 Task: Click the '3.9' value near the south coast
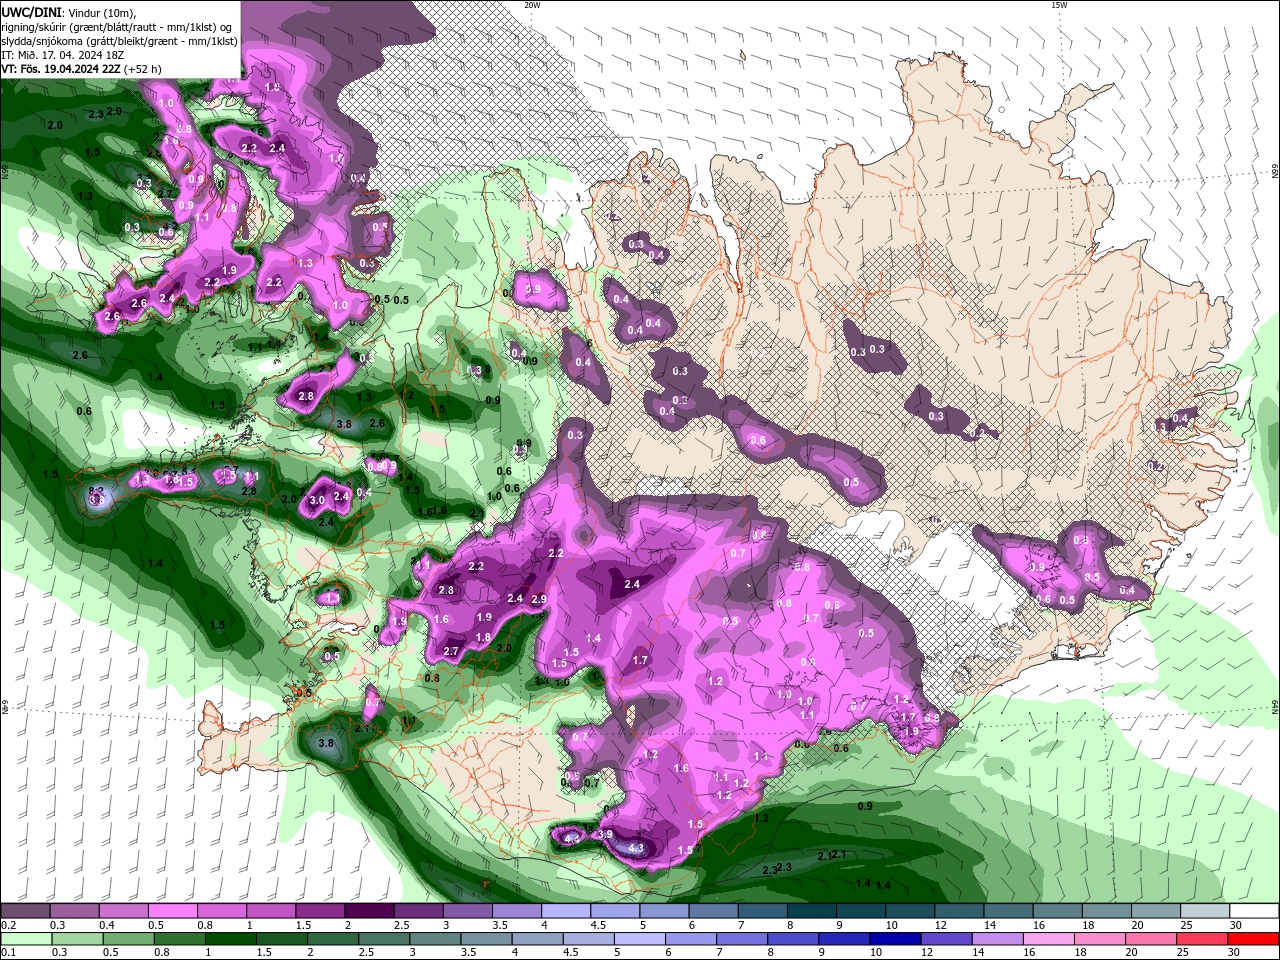(604, 834)
